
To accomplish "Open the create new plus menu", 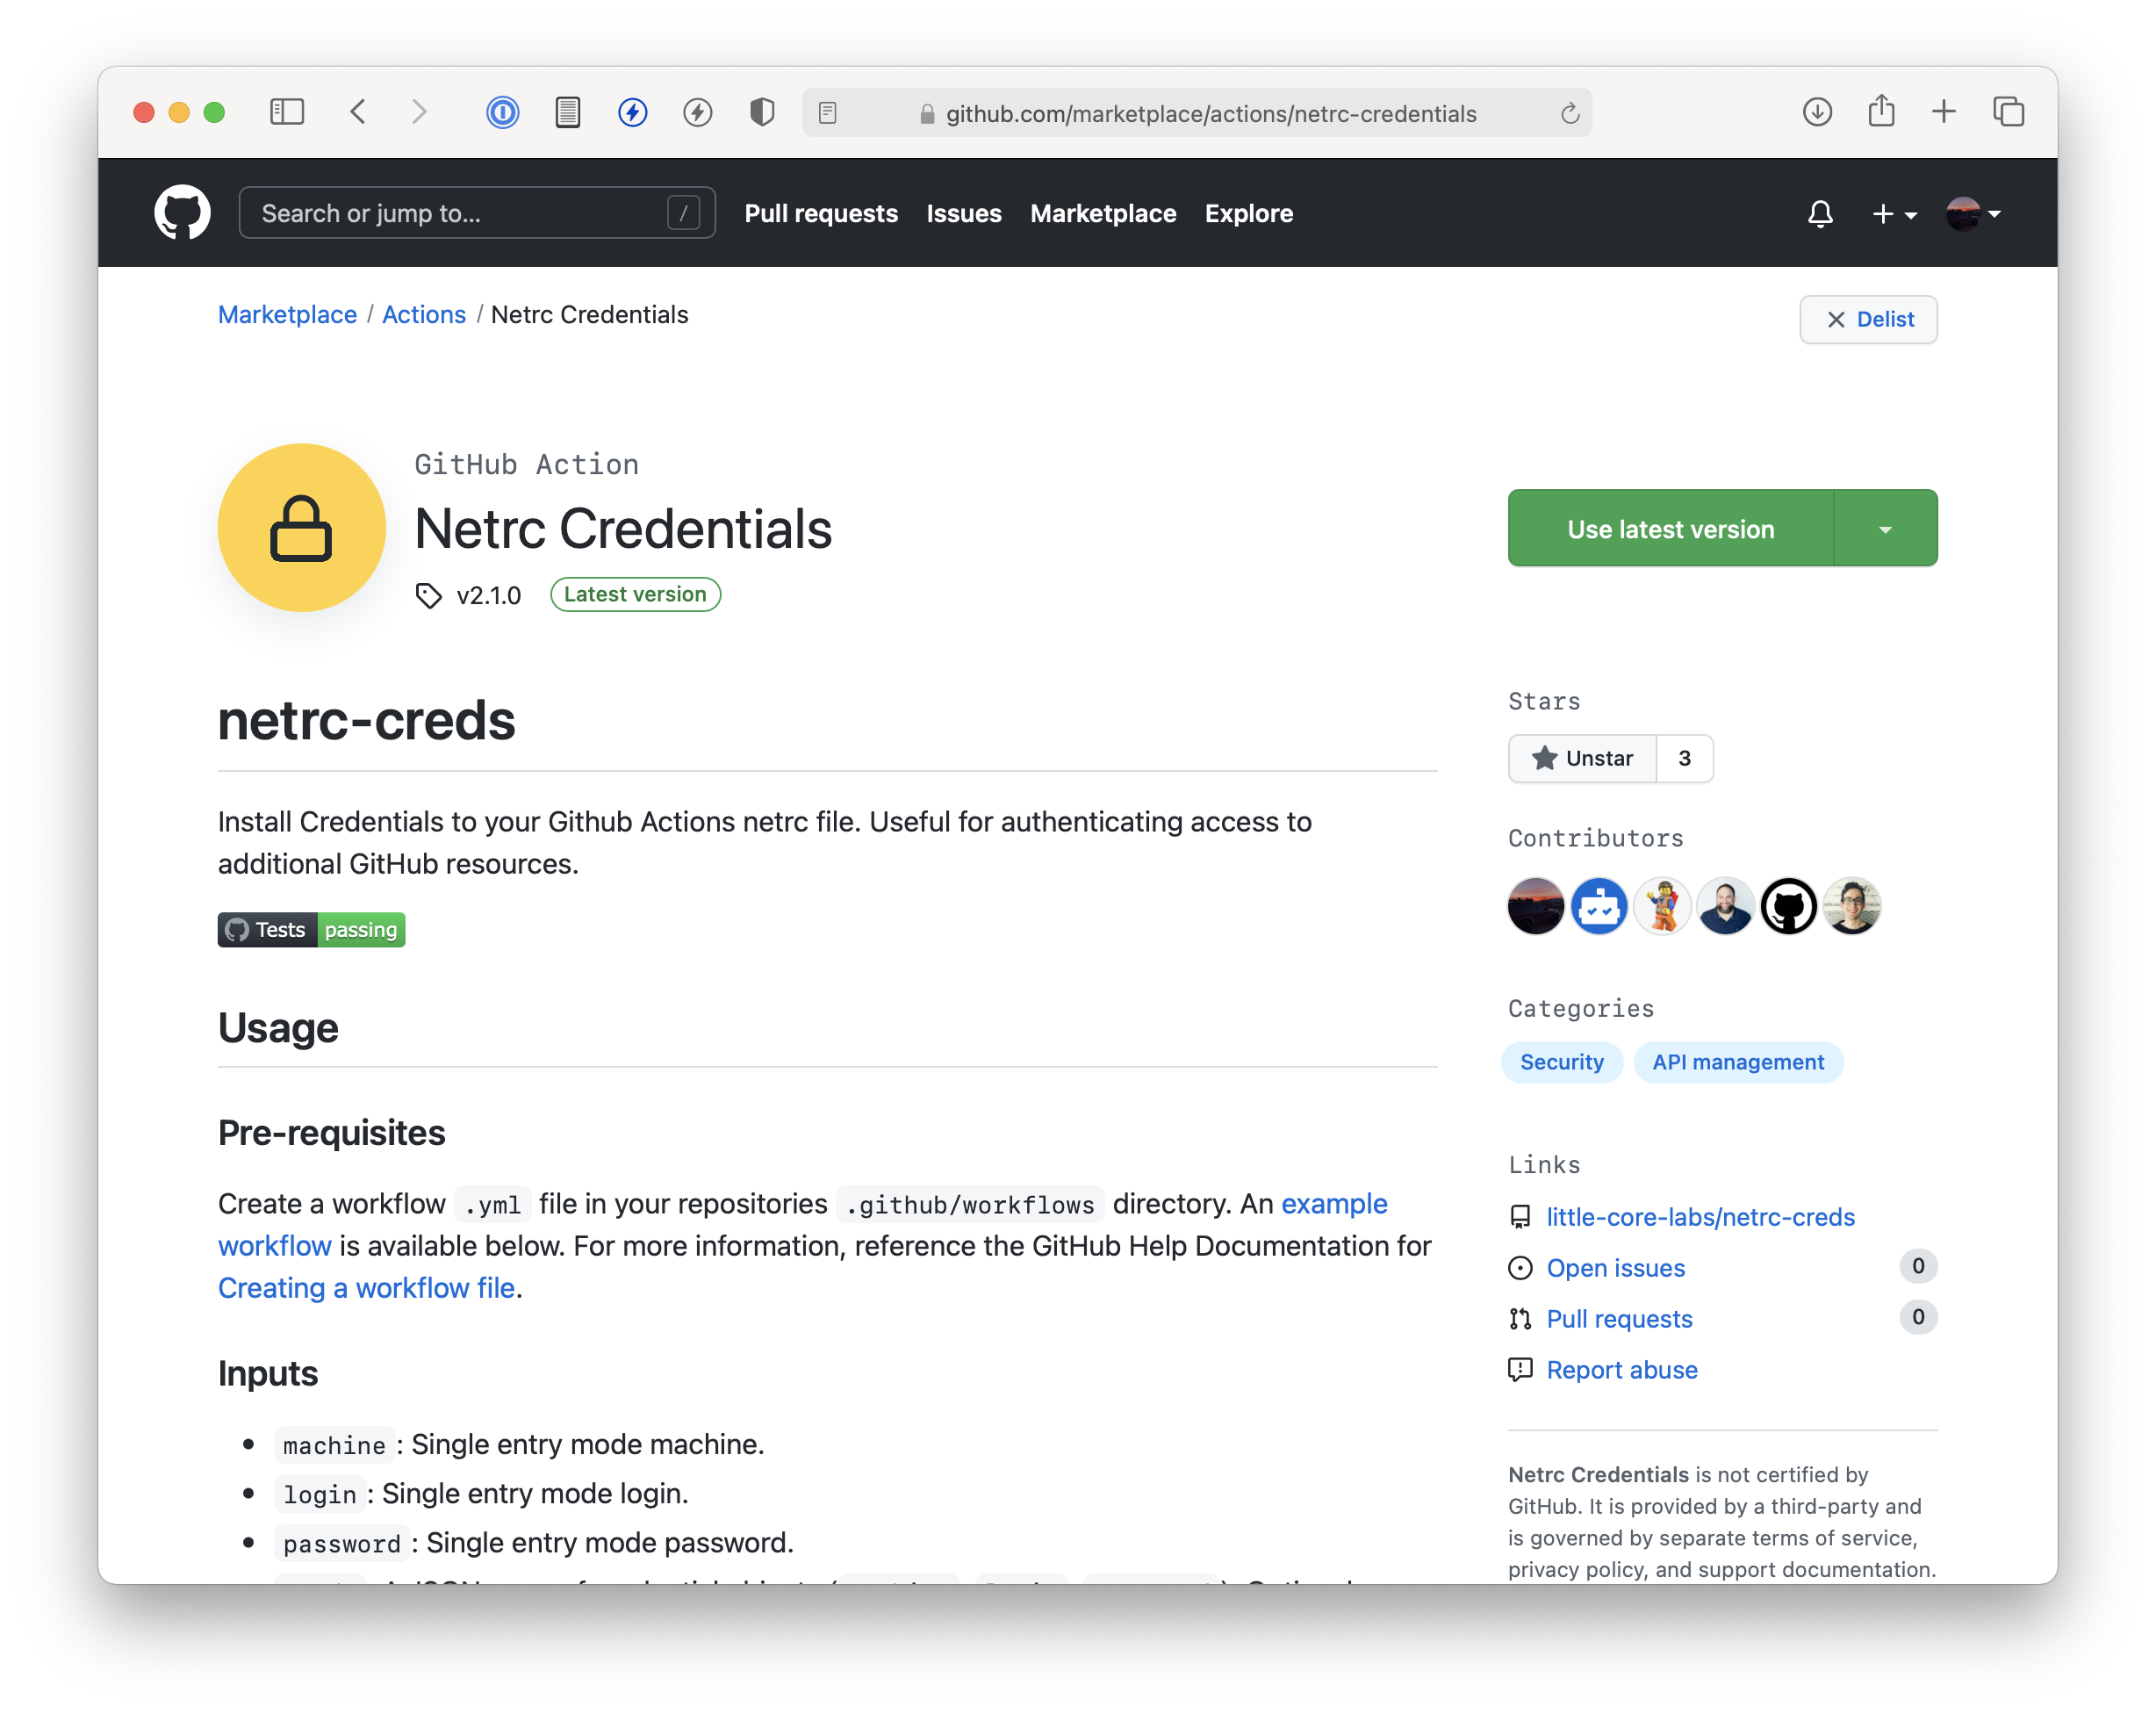I will [x=1894, y=213].
